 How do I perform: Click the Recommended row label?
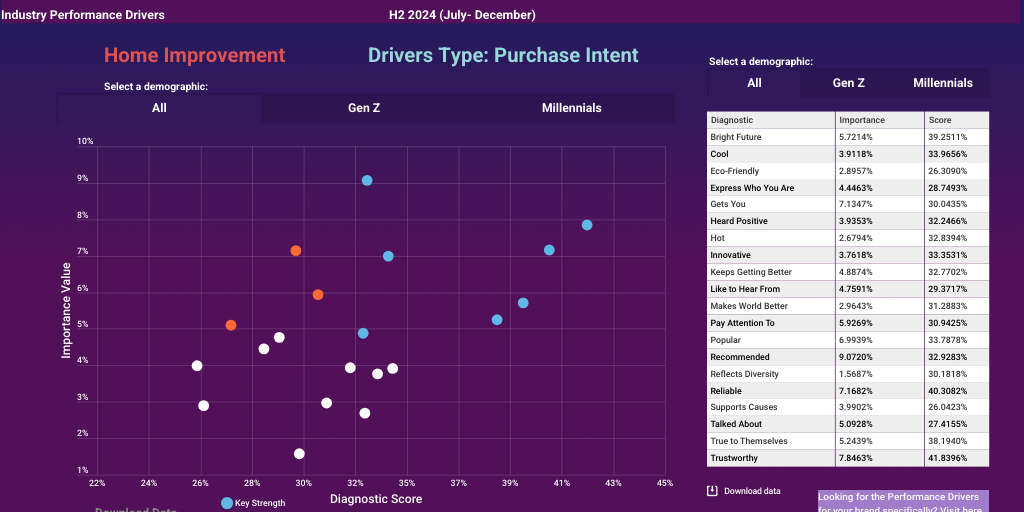coord(740,357)
